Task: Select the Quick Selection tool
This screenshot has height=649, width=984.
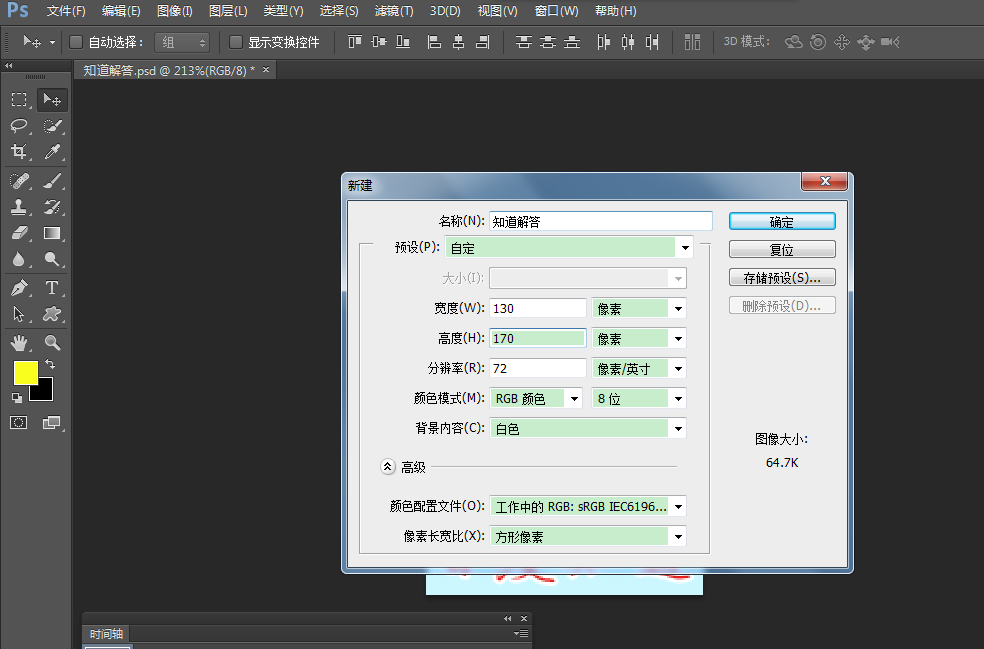Action: [x=52, y=126]
